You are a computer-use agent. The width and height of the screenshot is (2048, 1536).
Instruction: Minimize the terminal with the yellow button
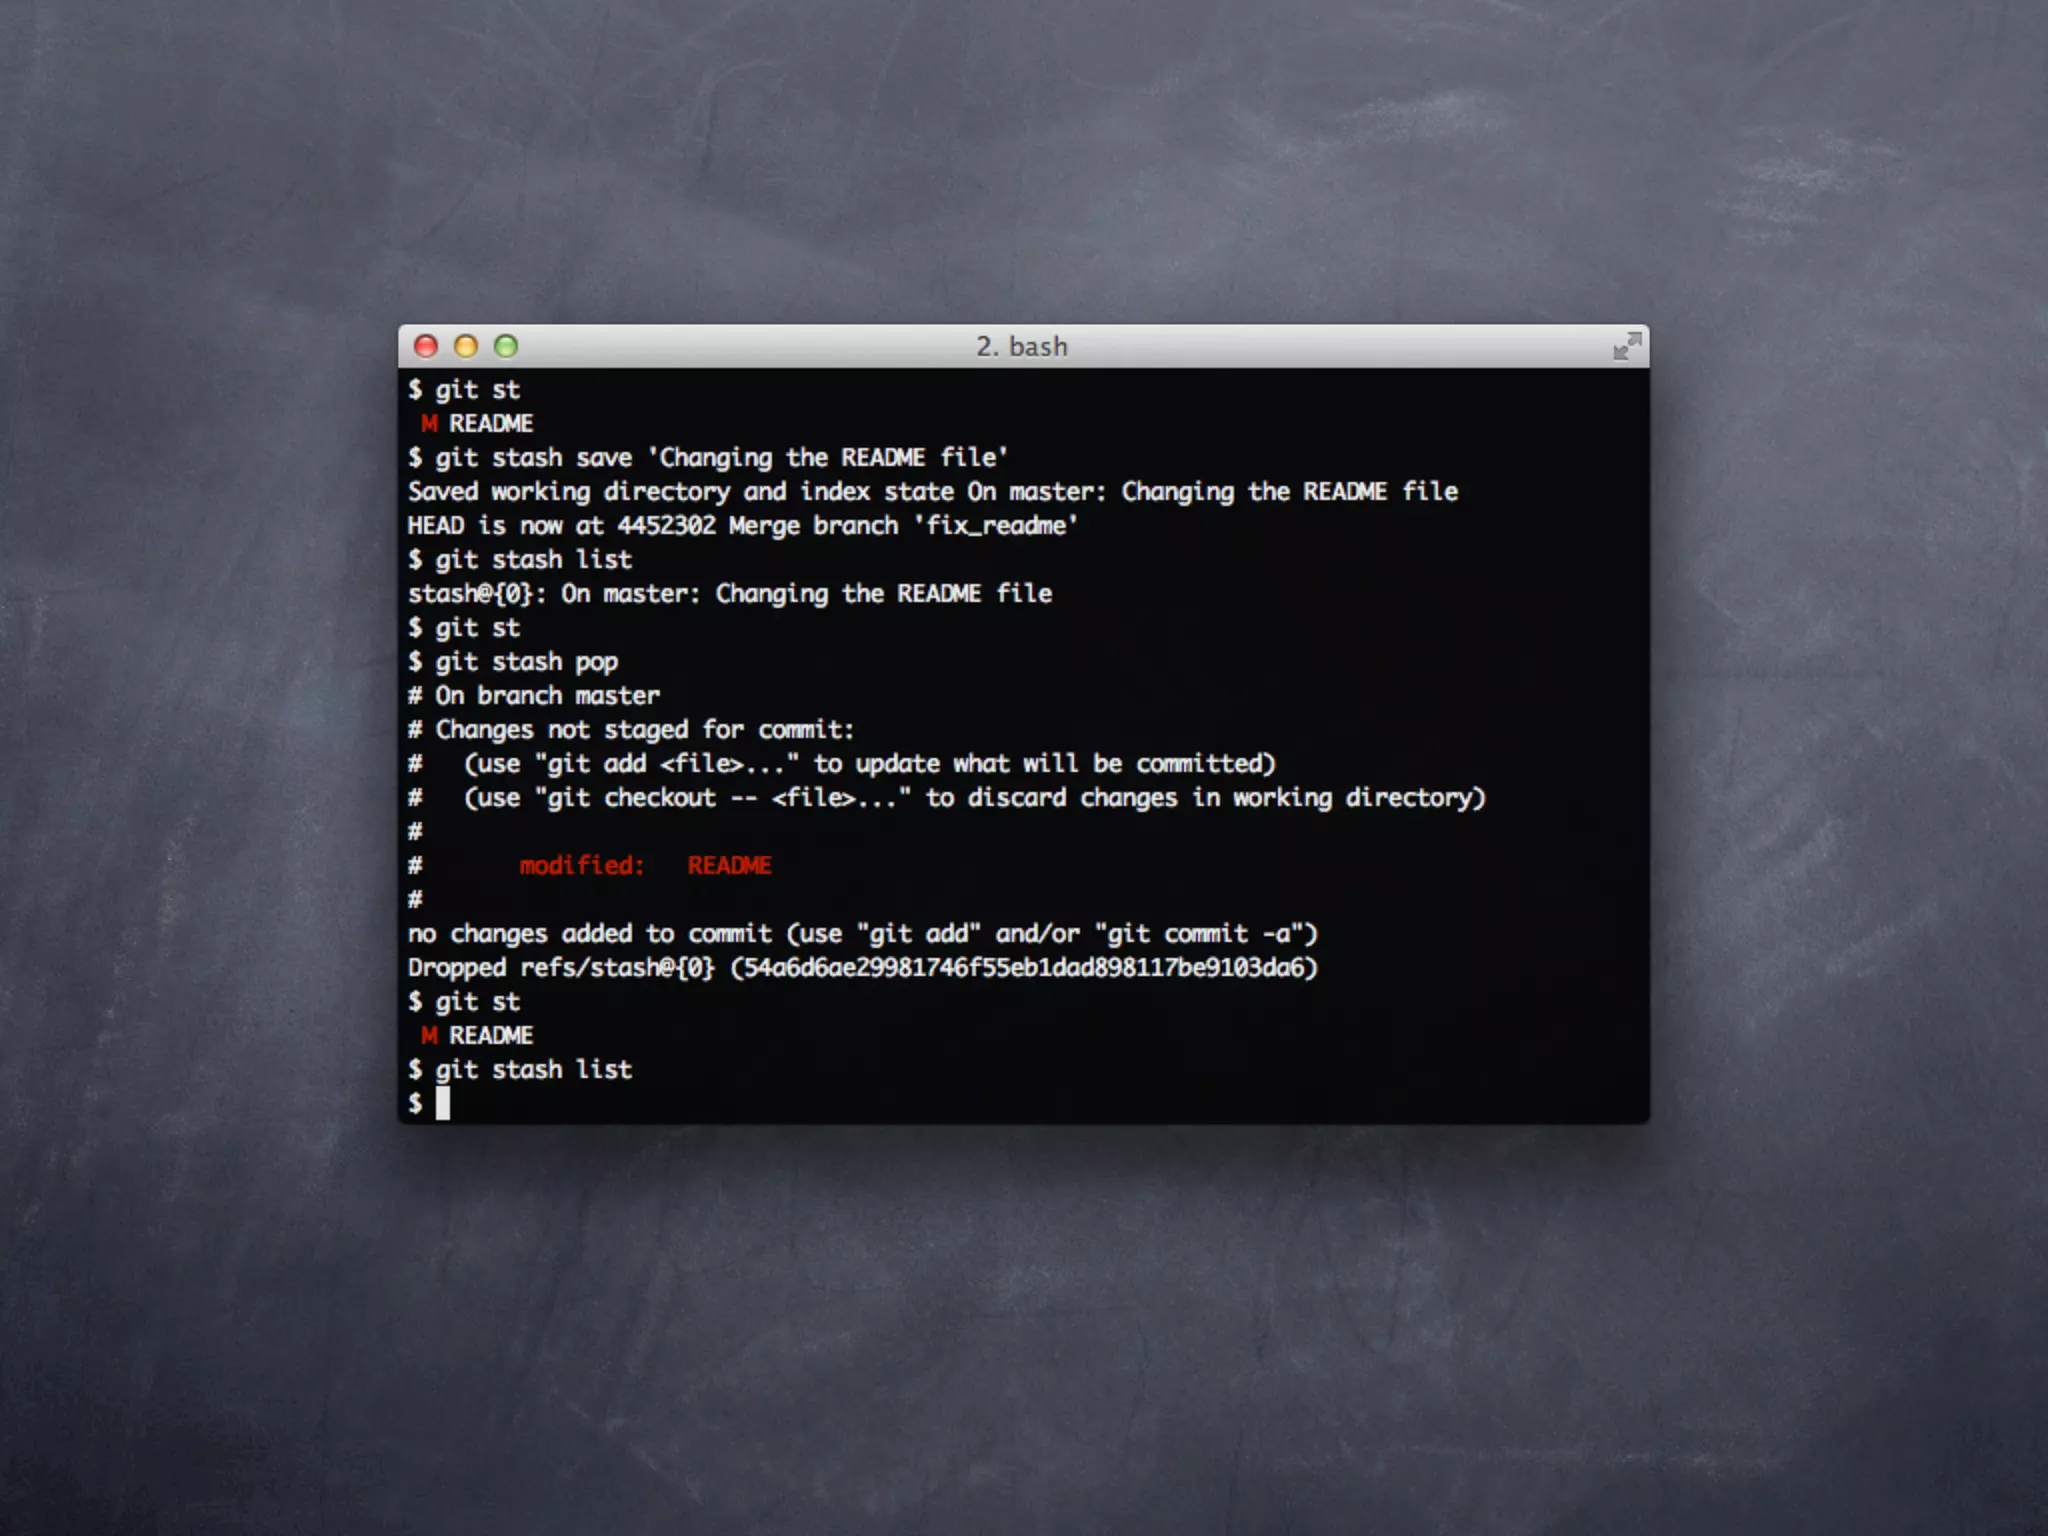[x=466, y=346]
